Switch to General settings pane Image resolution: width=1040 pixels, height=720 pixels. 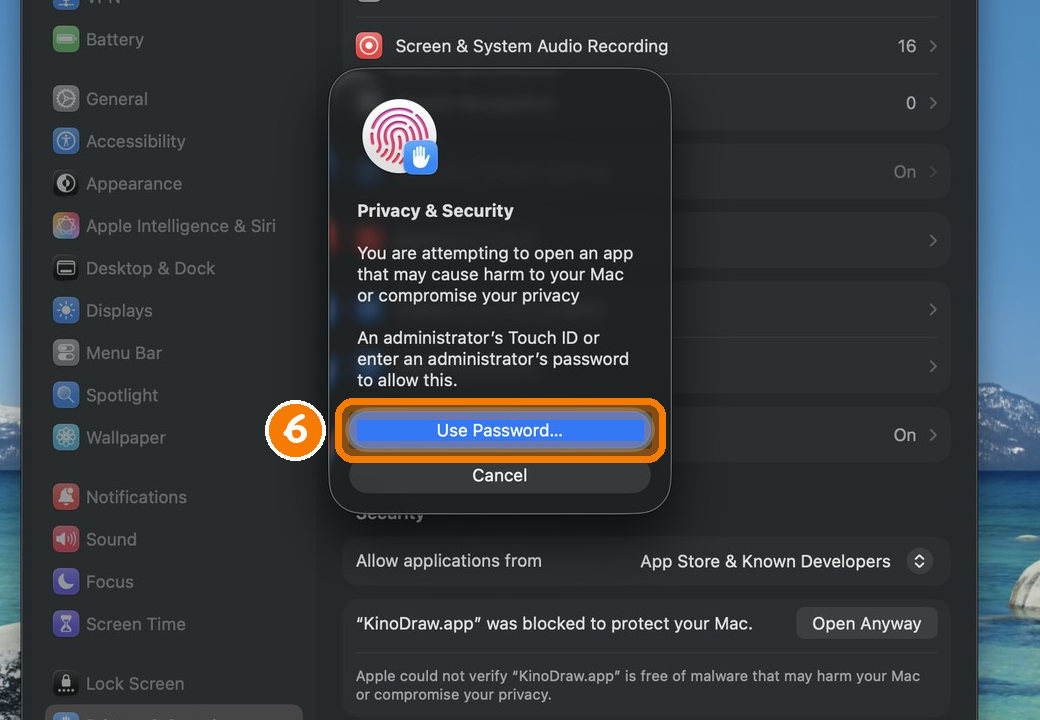coord(117,99)
